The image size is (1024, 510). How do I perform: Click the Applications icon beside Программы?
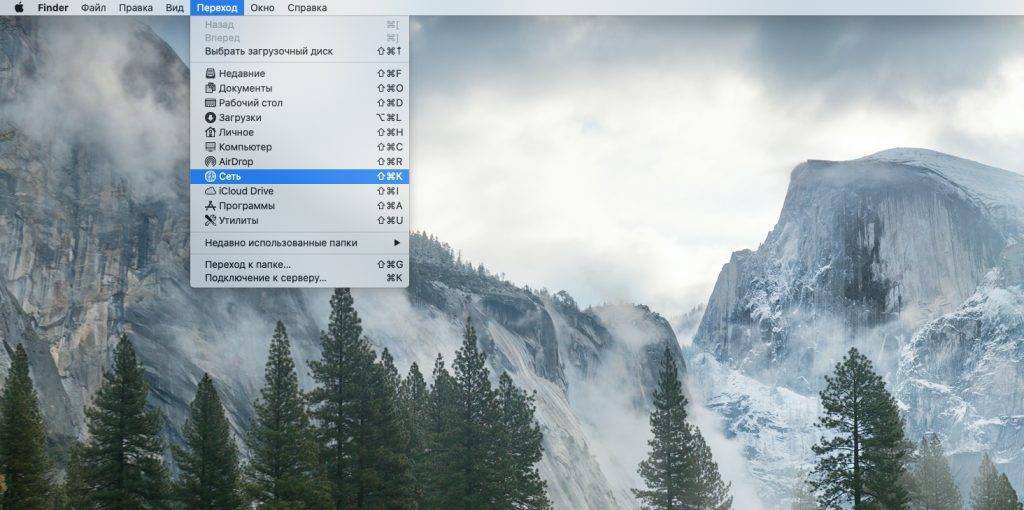(210, 206)
